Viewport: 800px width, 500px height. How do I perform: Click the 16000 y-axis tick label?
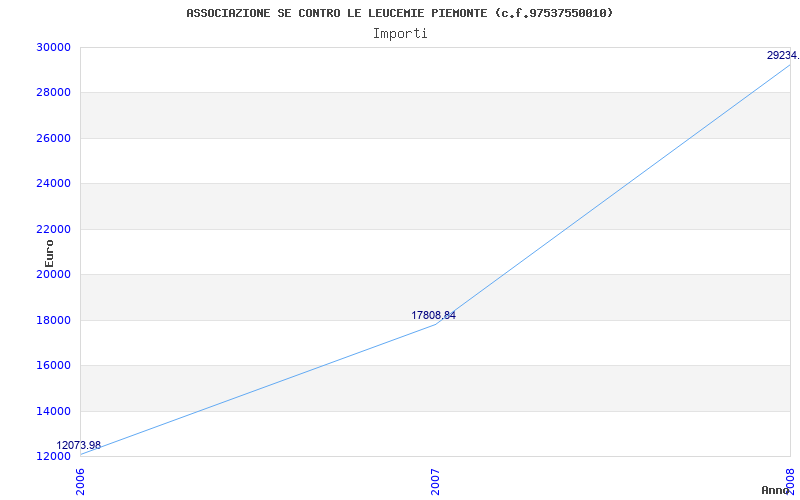click(53, 366)
